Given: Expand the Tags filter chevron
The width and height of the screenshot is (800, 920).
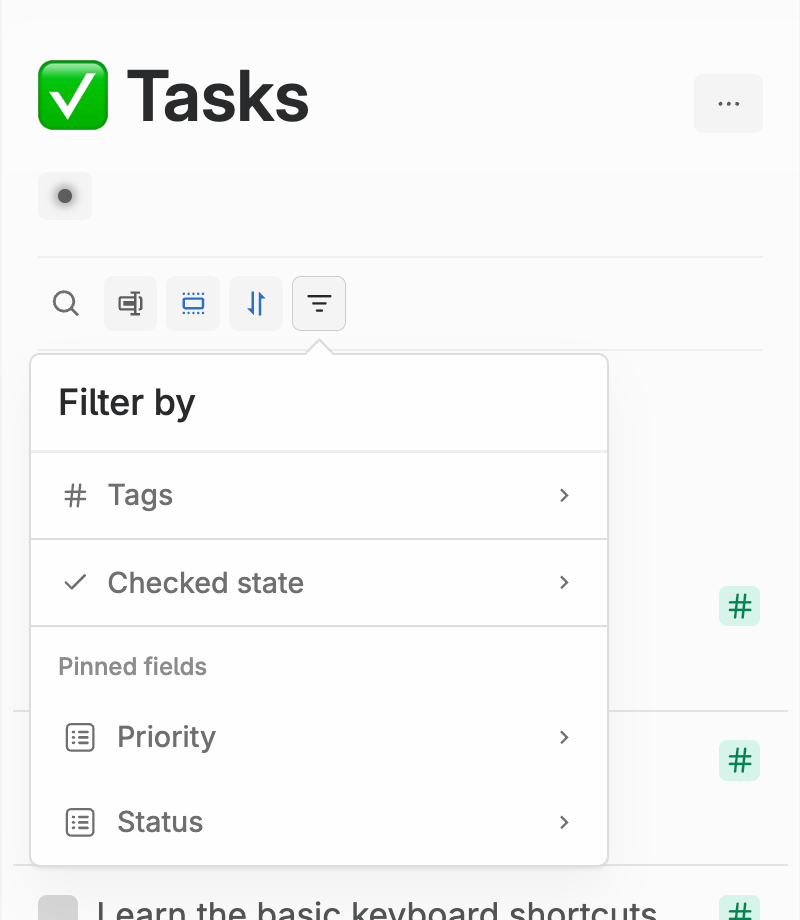Looking at the screenshot, I should click(x=564, y=495).
